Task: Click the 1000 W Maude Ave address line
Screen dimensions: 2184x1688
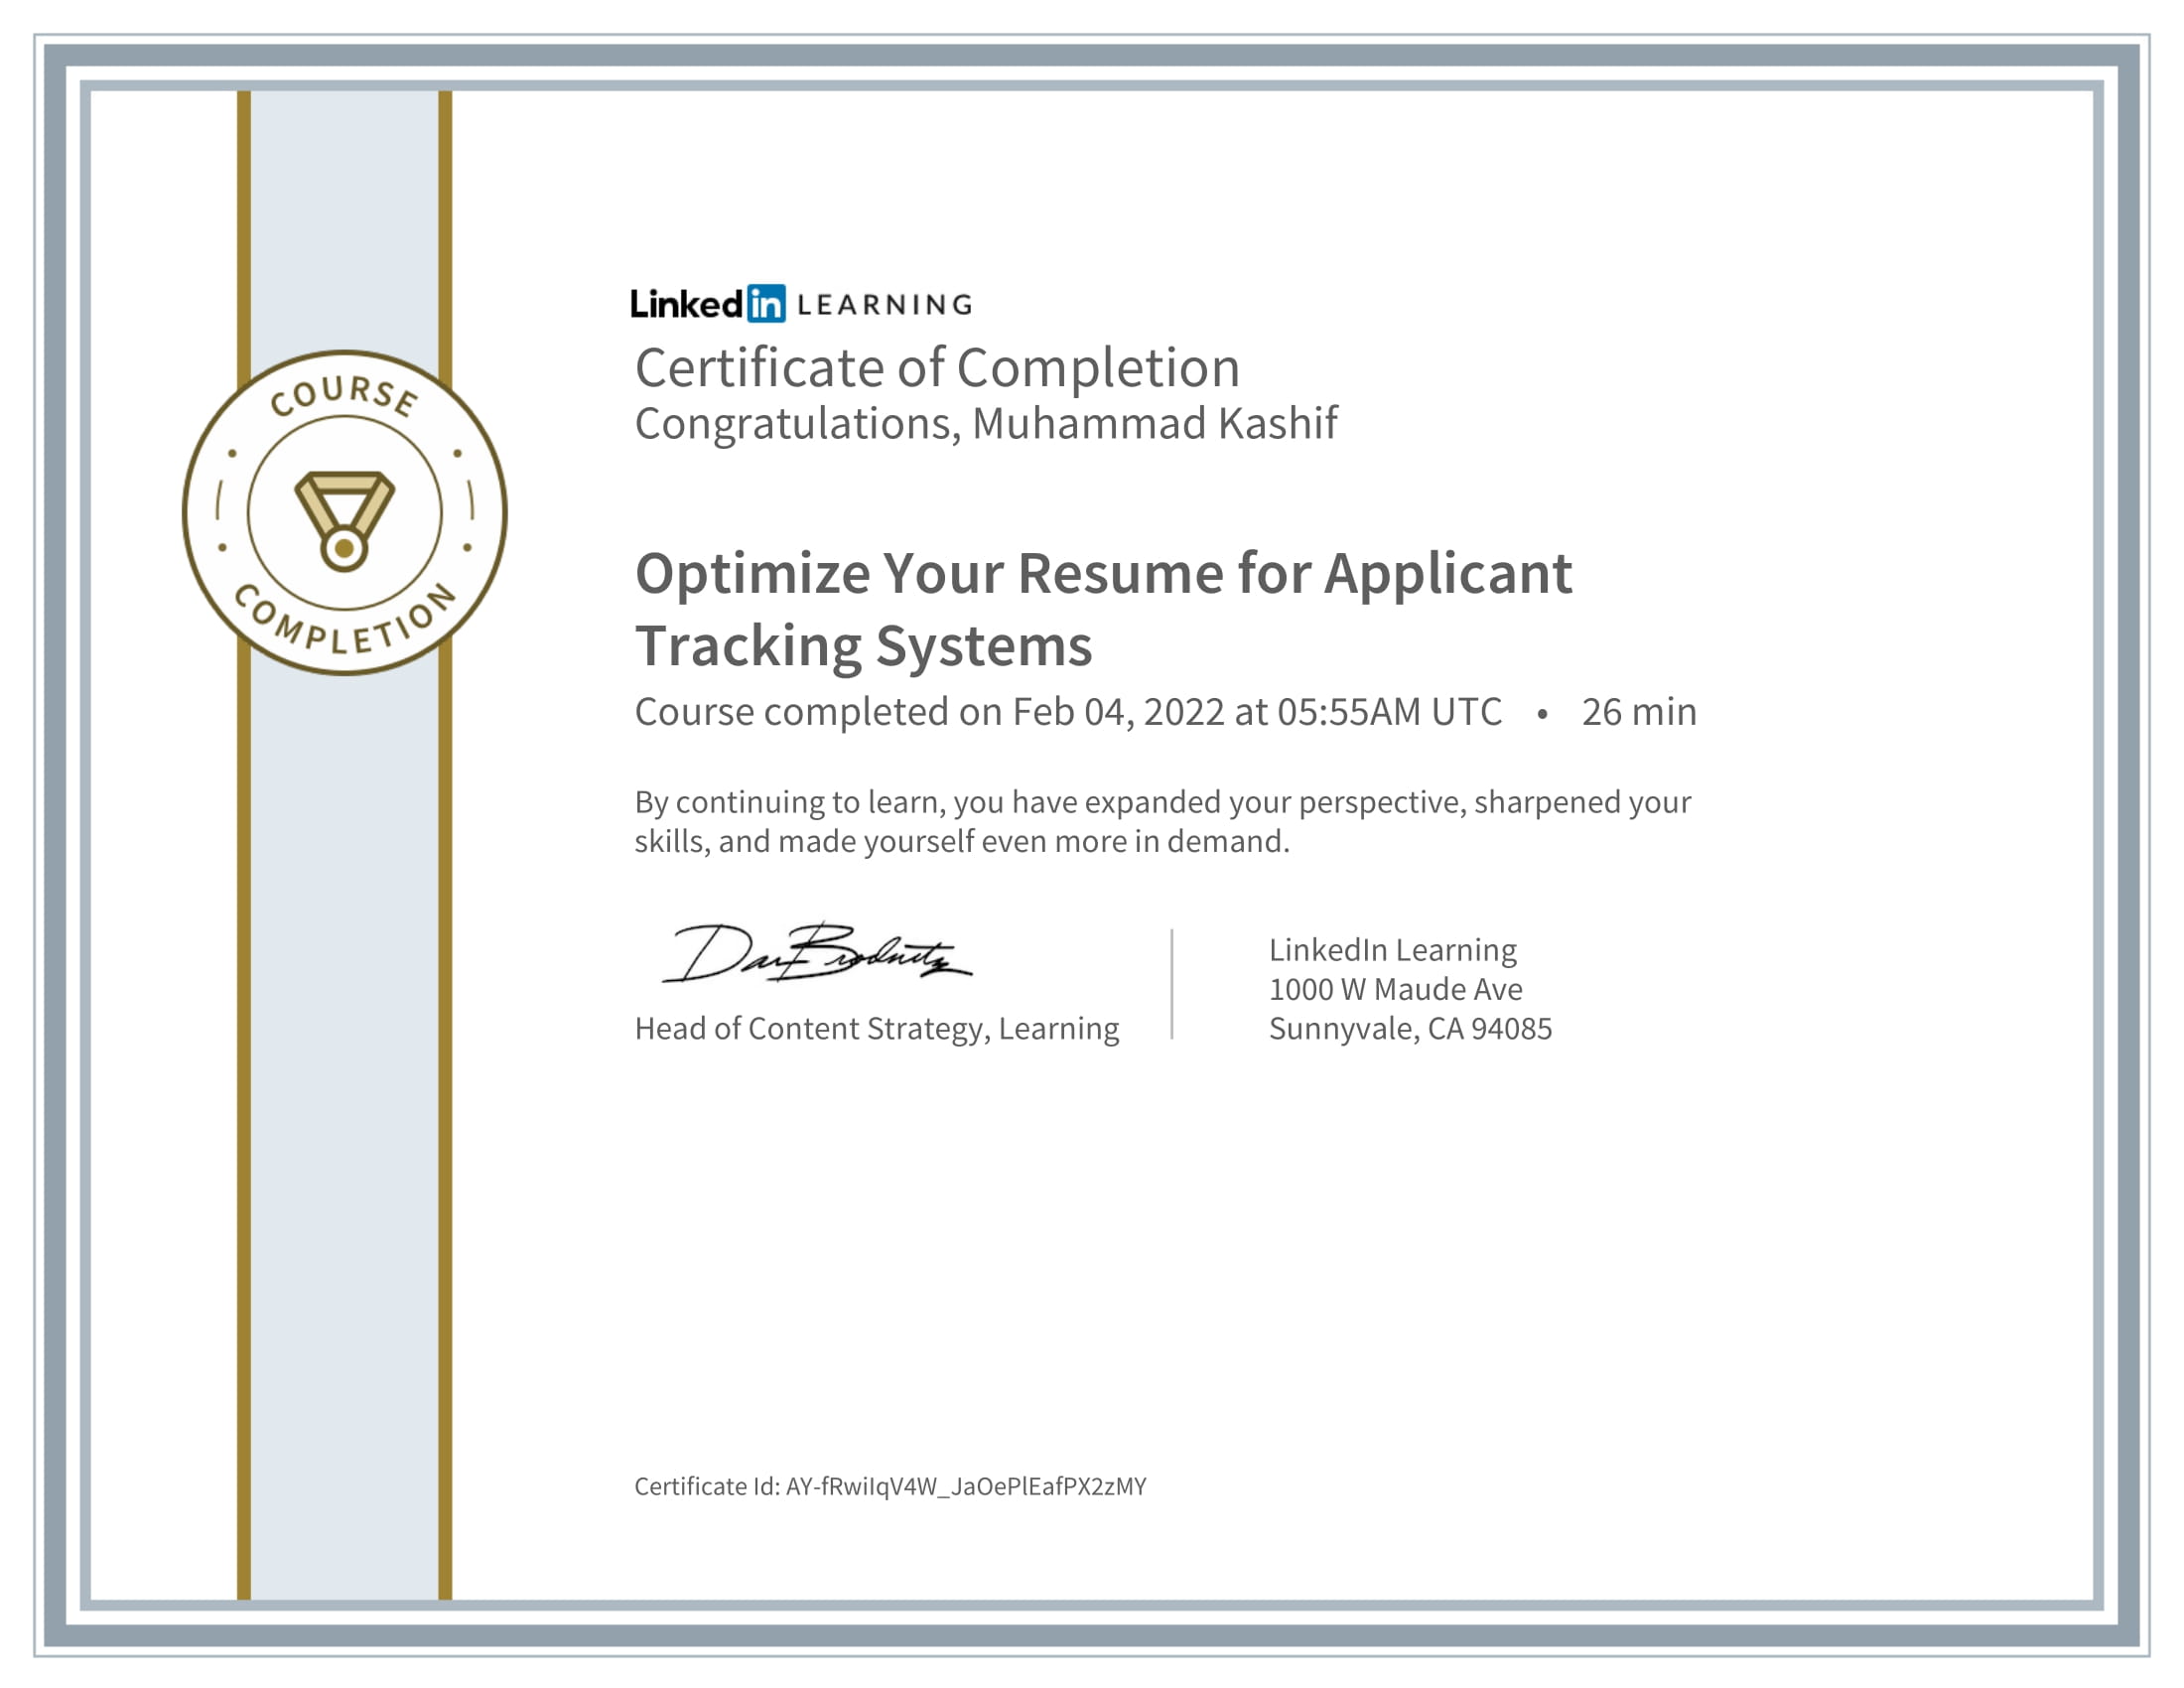Action: (x=1395, y=989)
